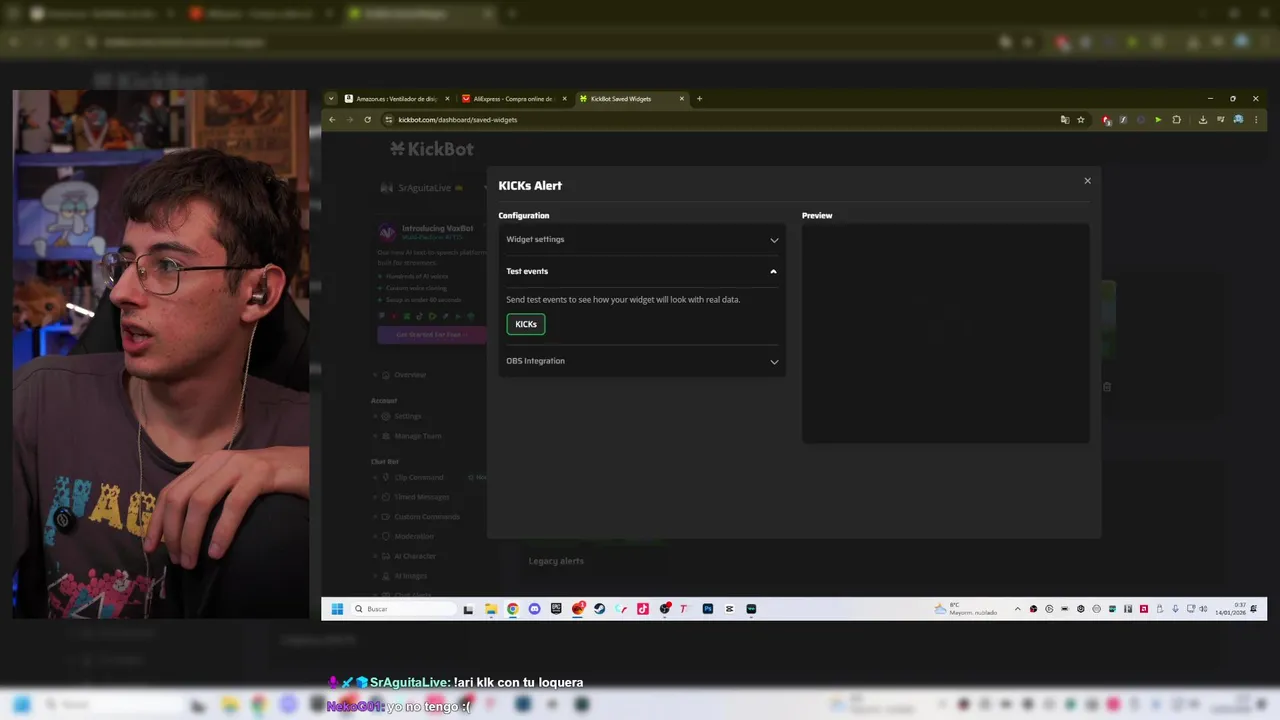This screenshot has width=1280, height=720.
Task: Close the AliExpress tab
Action: pyautogui.click(x=564, y=99)
